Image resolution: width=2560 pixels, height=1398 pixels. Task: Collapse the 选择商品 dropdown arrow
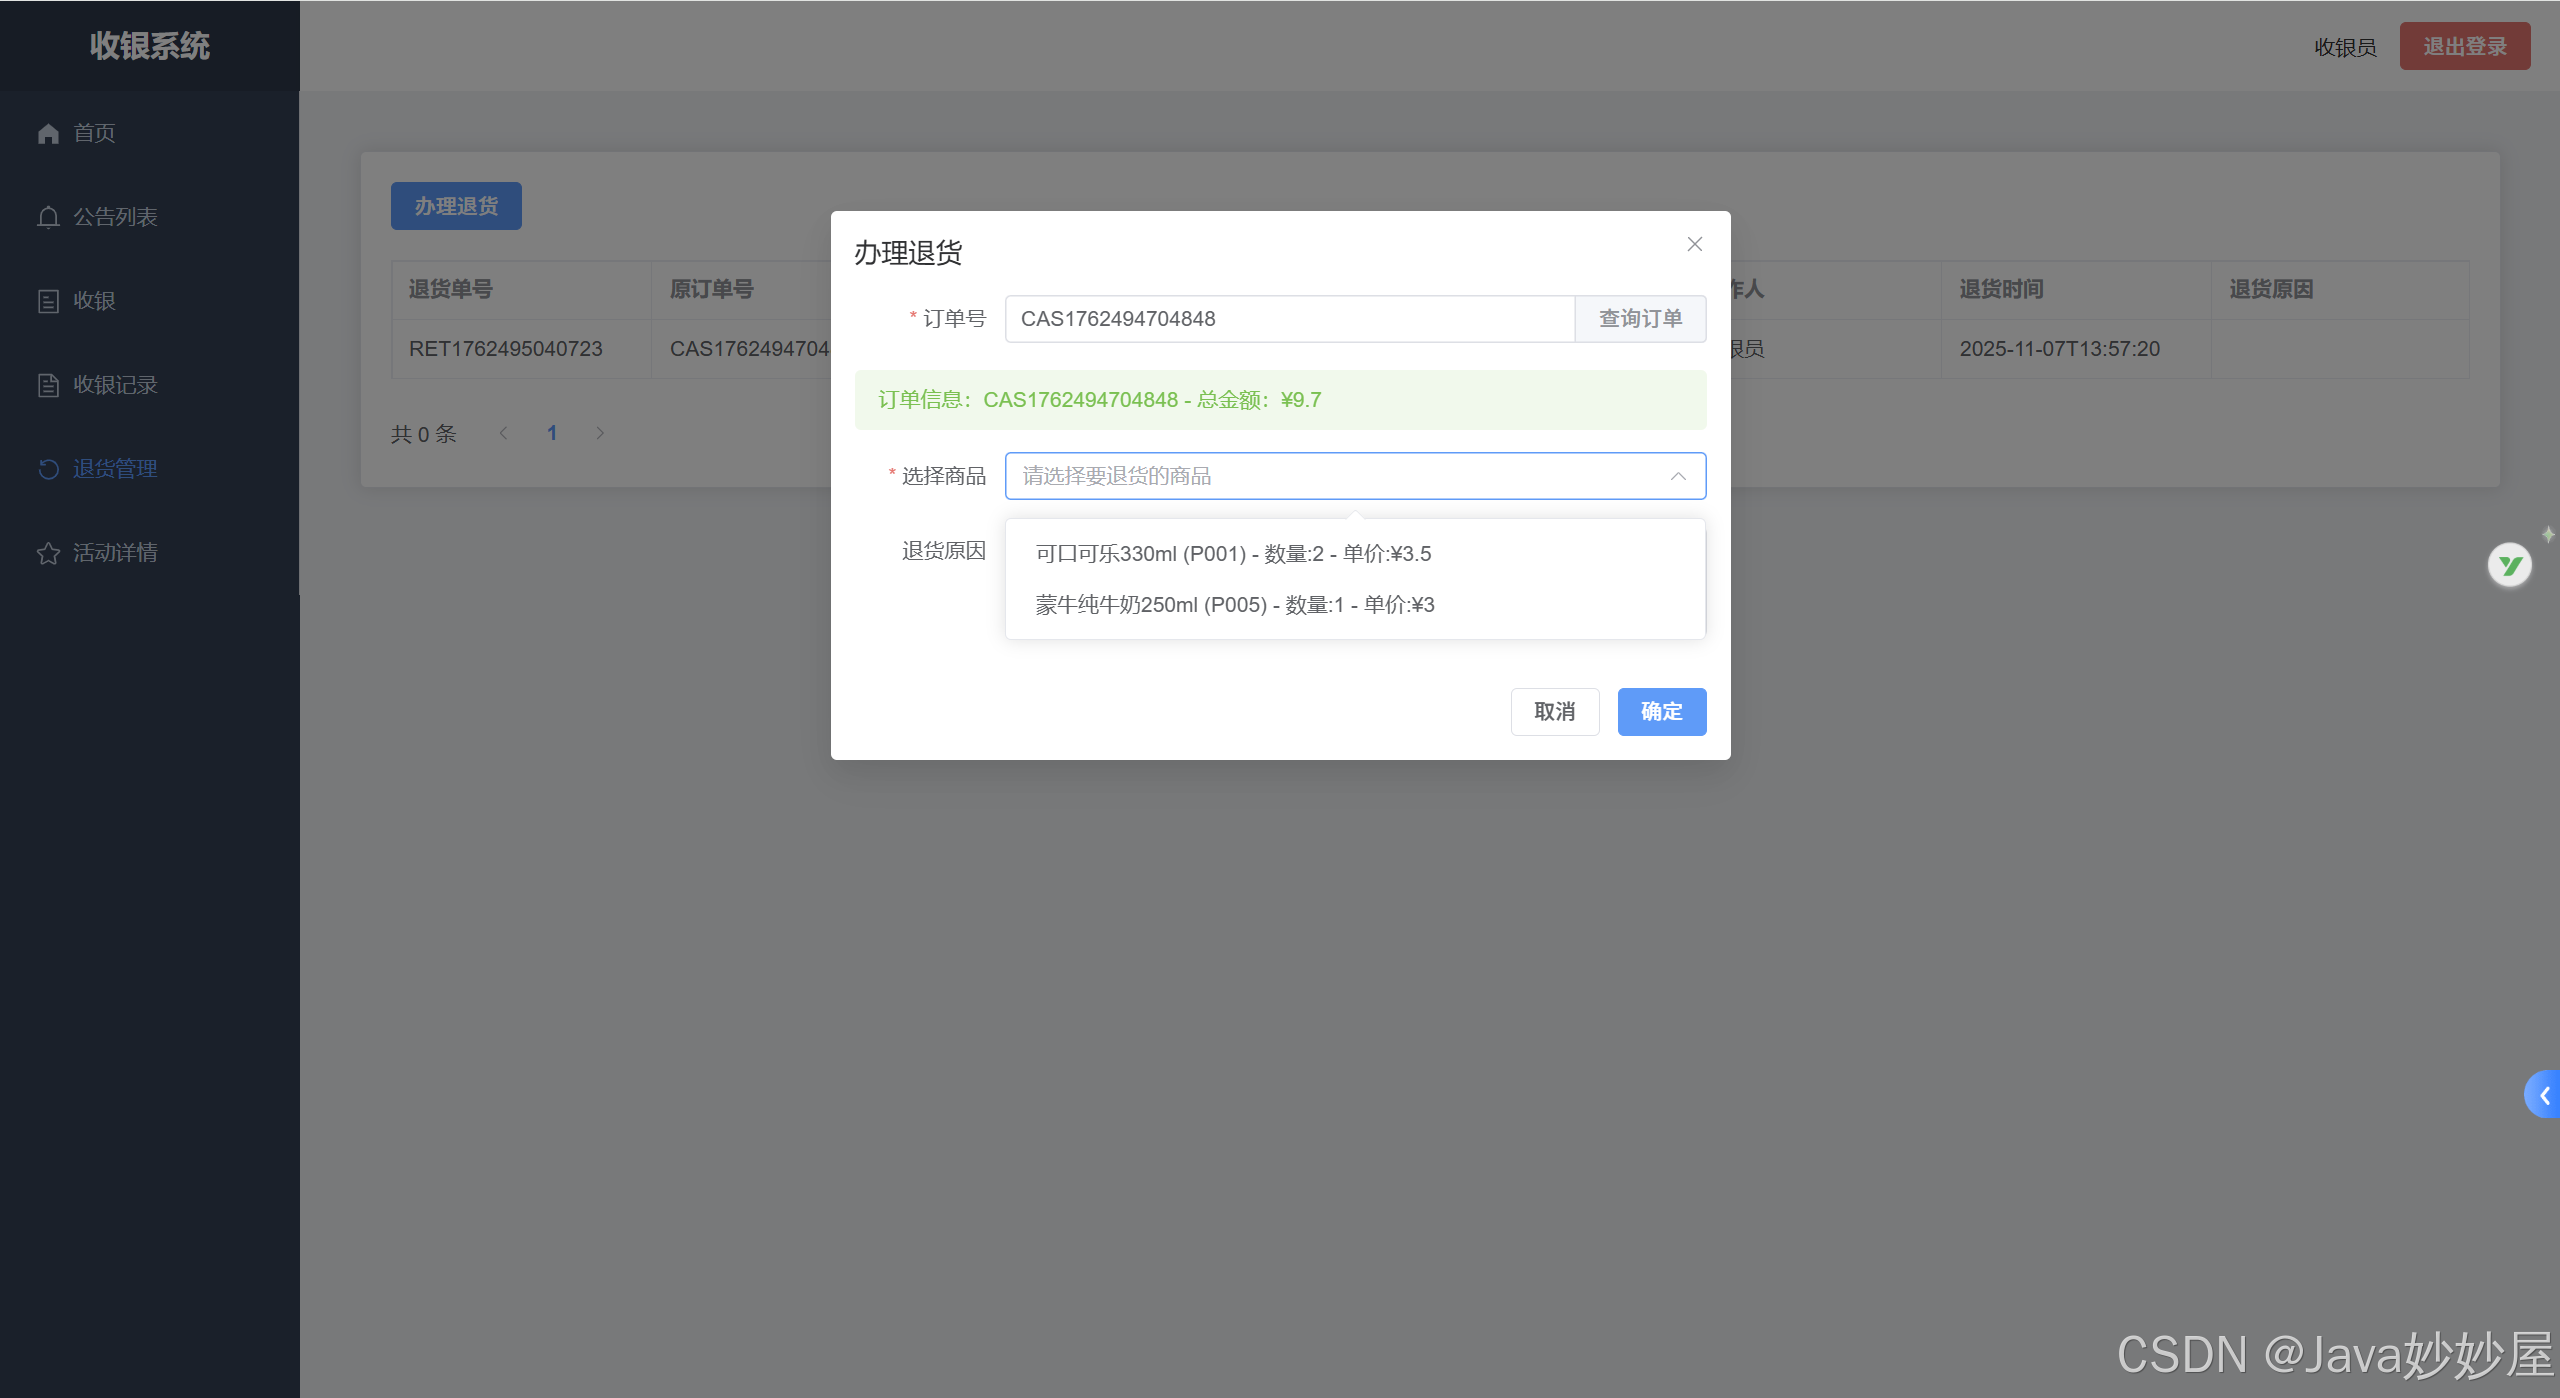[x=1678, y=476]
